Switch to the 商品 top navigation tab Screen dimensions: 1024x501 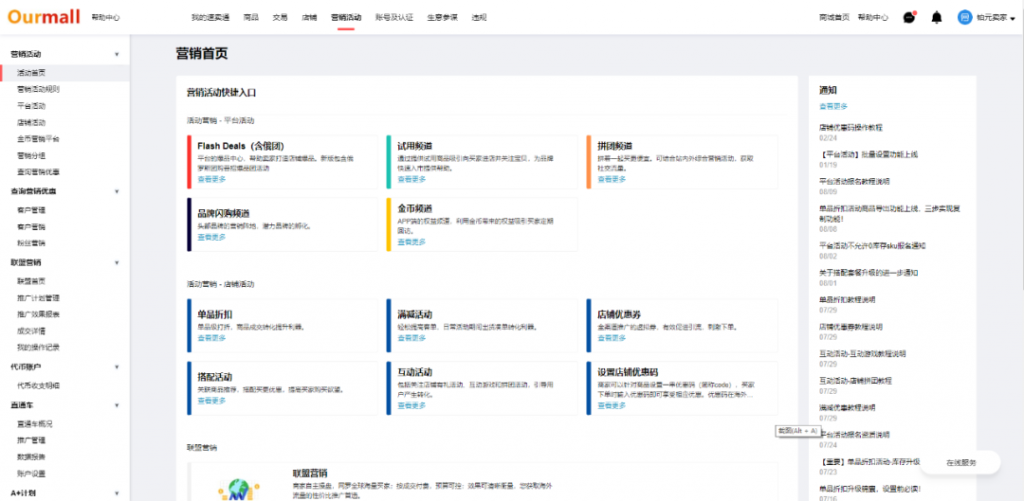(250, 18)
